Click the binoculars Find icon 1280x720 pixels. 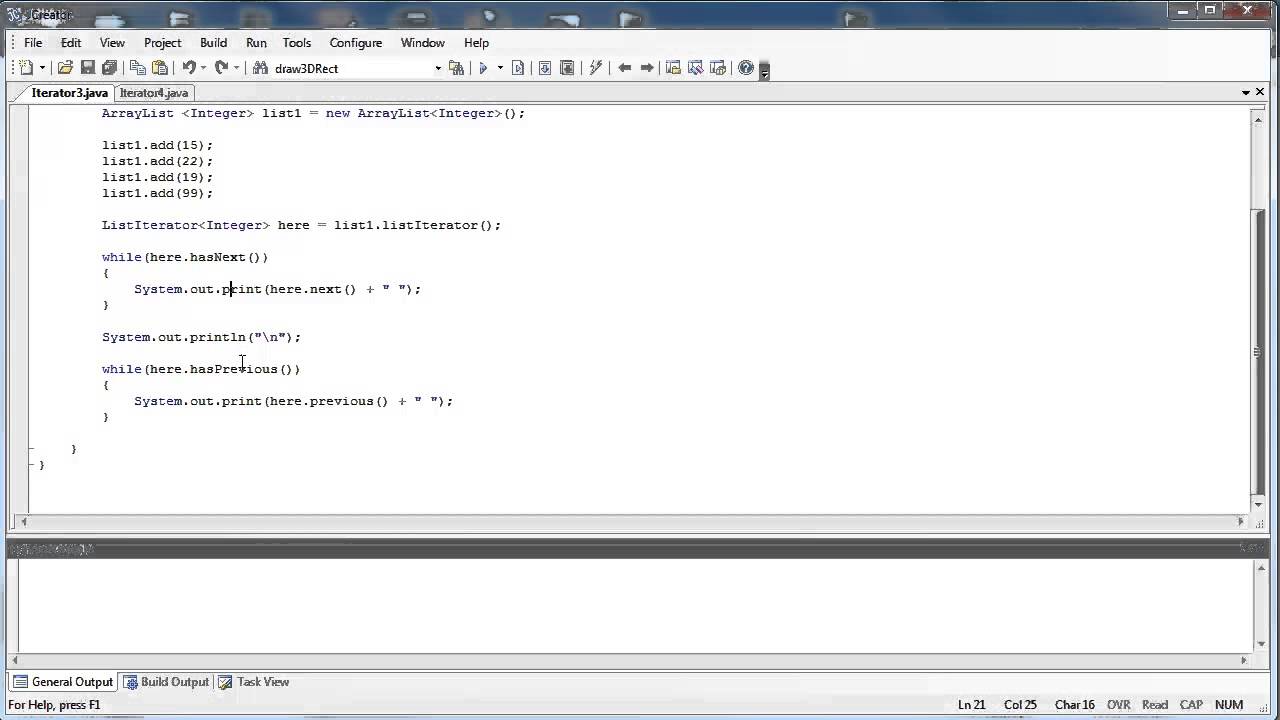tap(260, 68)
